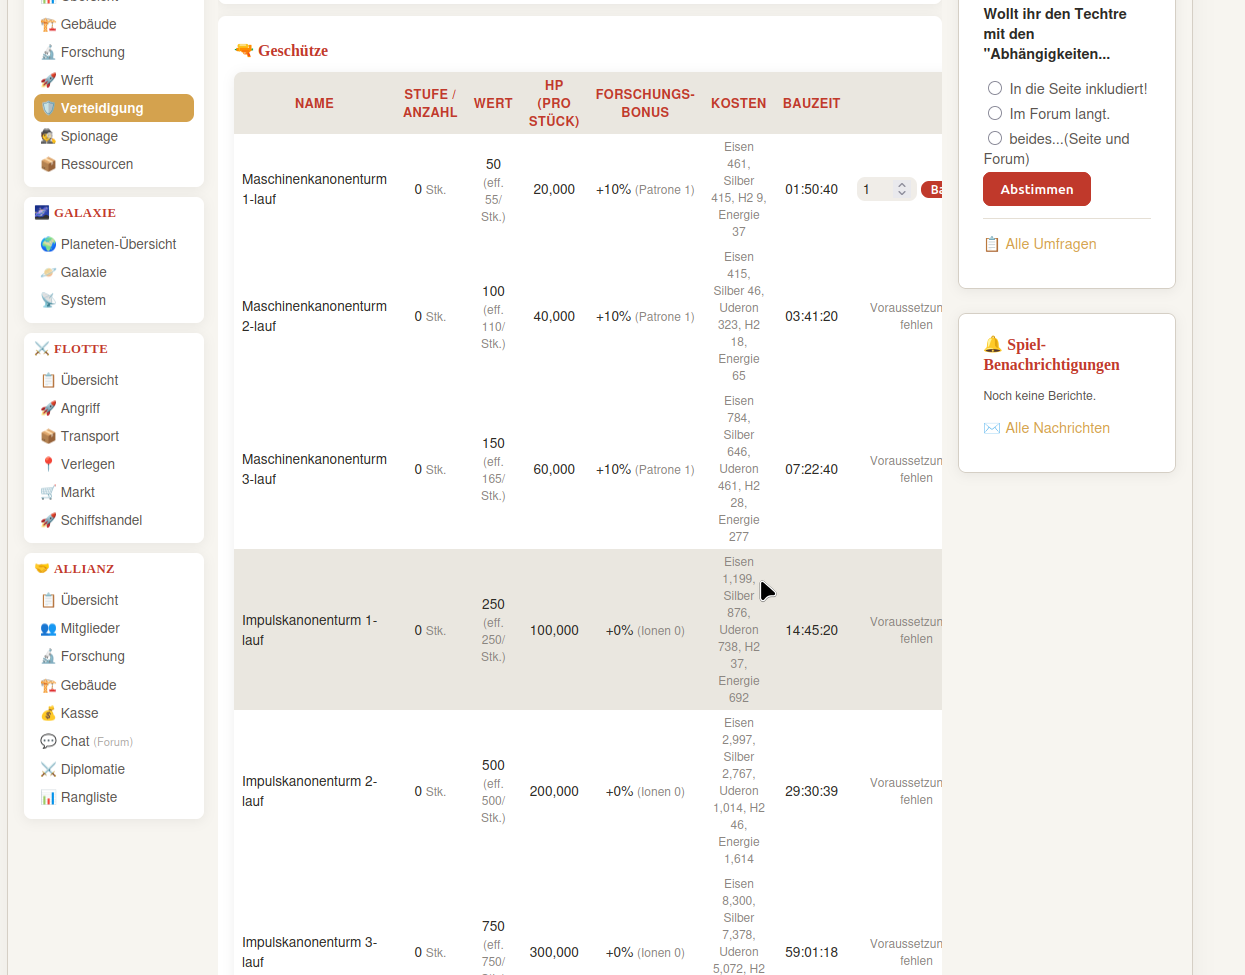Click the NAME column header

click(x=314, y=103)
